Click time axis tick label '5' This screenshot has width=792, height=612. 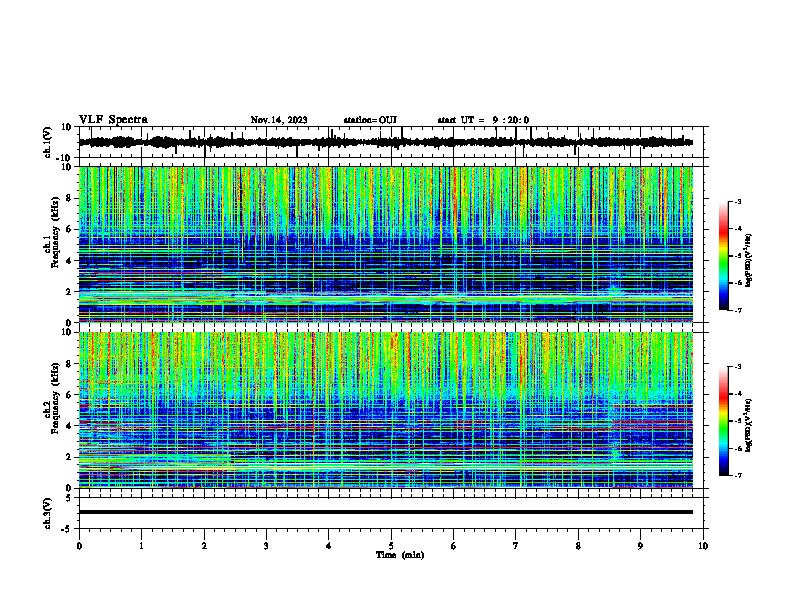(391, 546)
